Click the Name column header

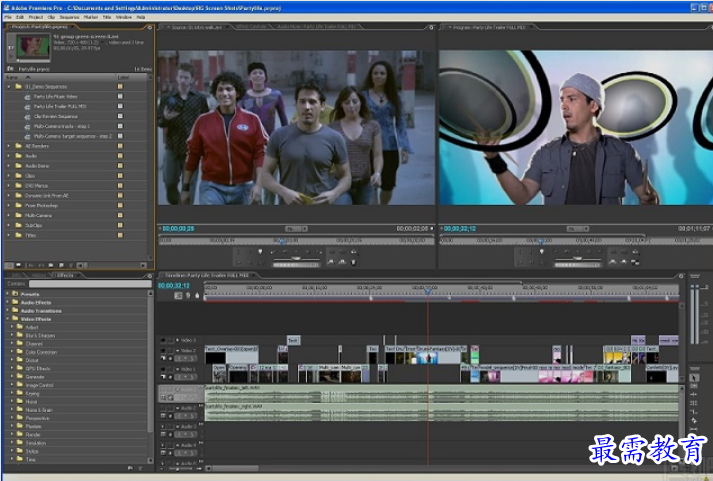tap(12, 78)
